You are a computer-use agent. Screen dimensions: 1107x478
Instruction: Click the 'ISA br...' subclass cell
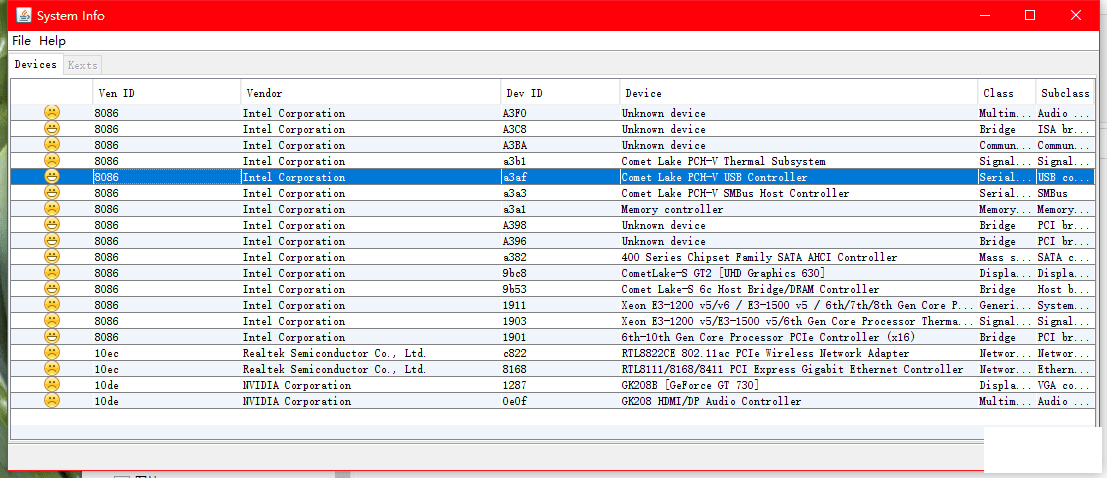pos(1065,129)
